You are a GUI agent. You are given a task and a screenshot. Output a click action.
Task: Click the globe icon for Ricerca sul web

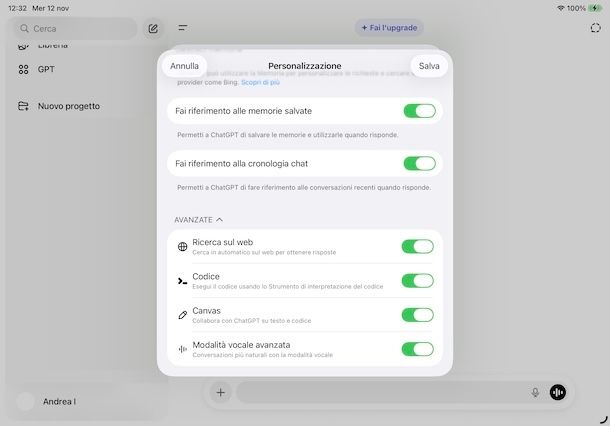pyautogui.click(x=182, y=247)
